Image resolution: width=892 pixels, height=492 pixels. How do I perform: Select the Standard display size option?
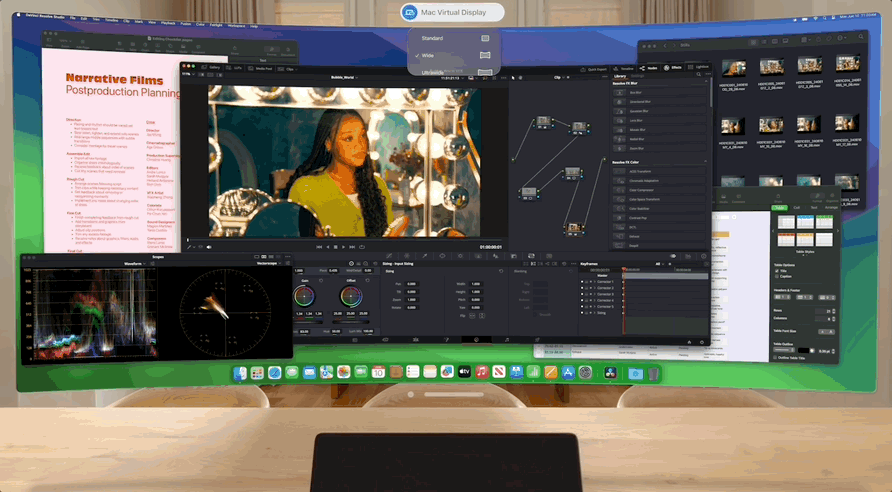[x=454, y=38]
